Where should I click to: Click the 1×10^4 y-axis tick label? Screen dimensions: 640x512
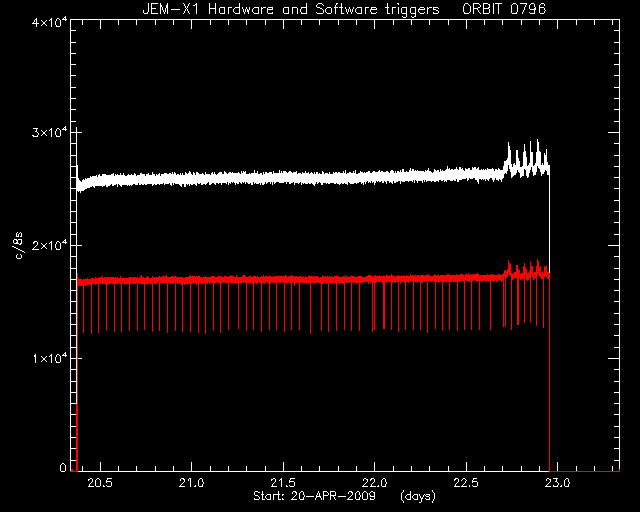[x=49, y=358]
